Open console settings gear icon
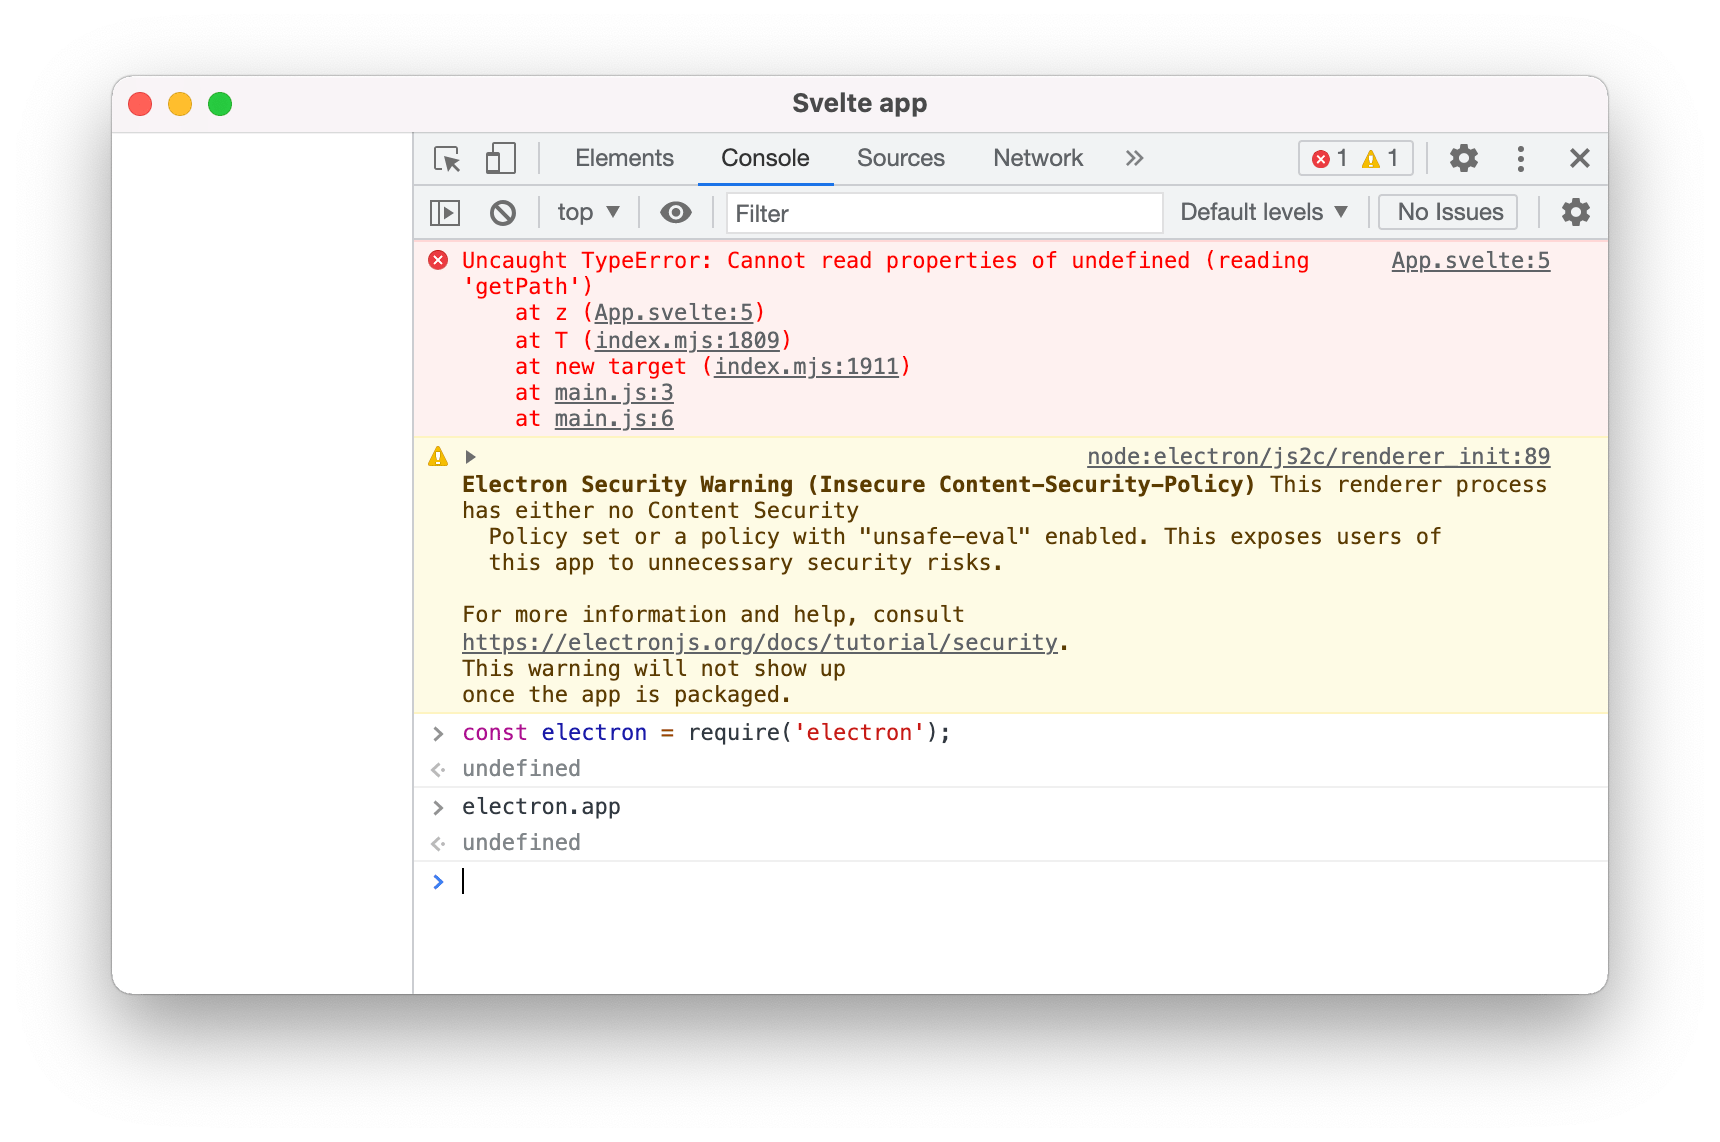 [1576, 212]
